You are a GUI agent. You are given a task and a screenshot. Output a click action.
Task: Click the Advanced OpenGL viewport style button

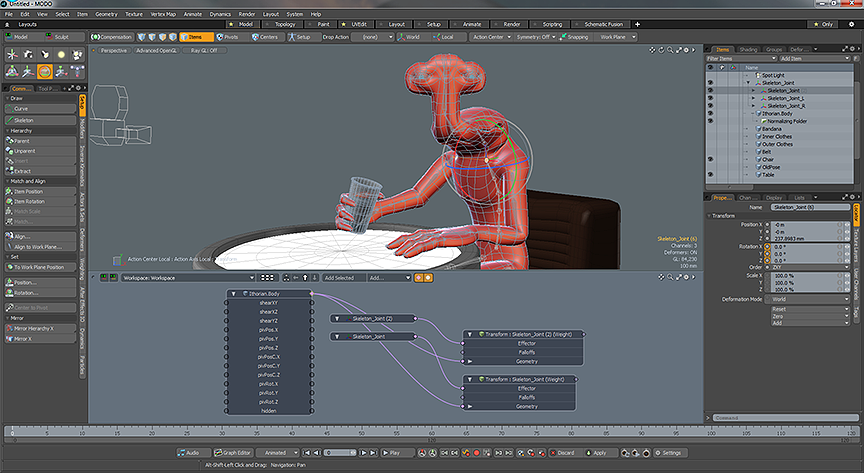click(x=156, y=50)
